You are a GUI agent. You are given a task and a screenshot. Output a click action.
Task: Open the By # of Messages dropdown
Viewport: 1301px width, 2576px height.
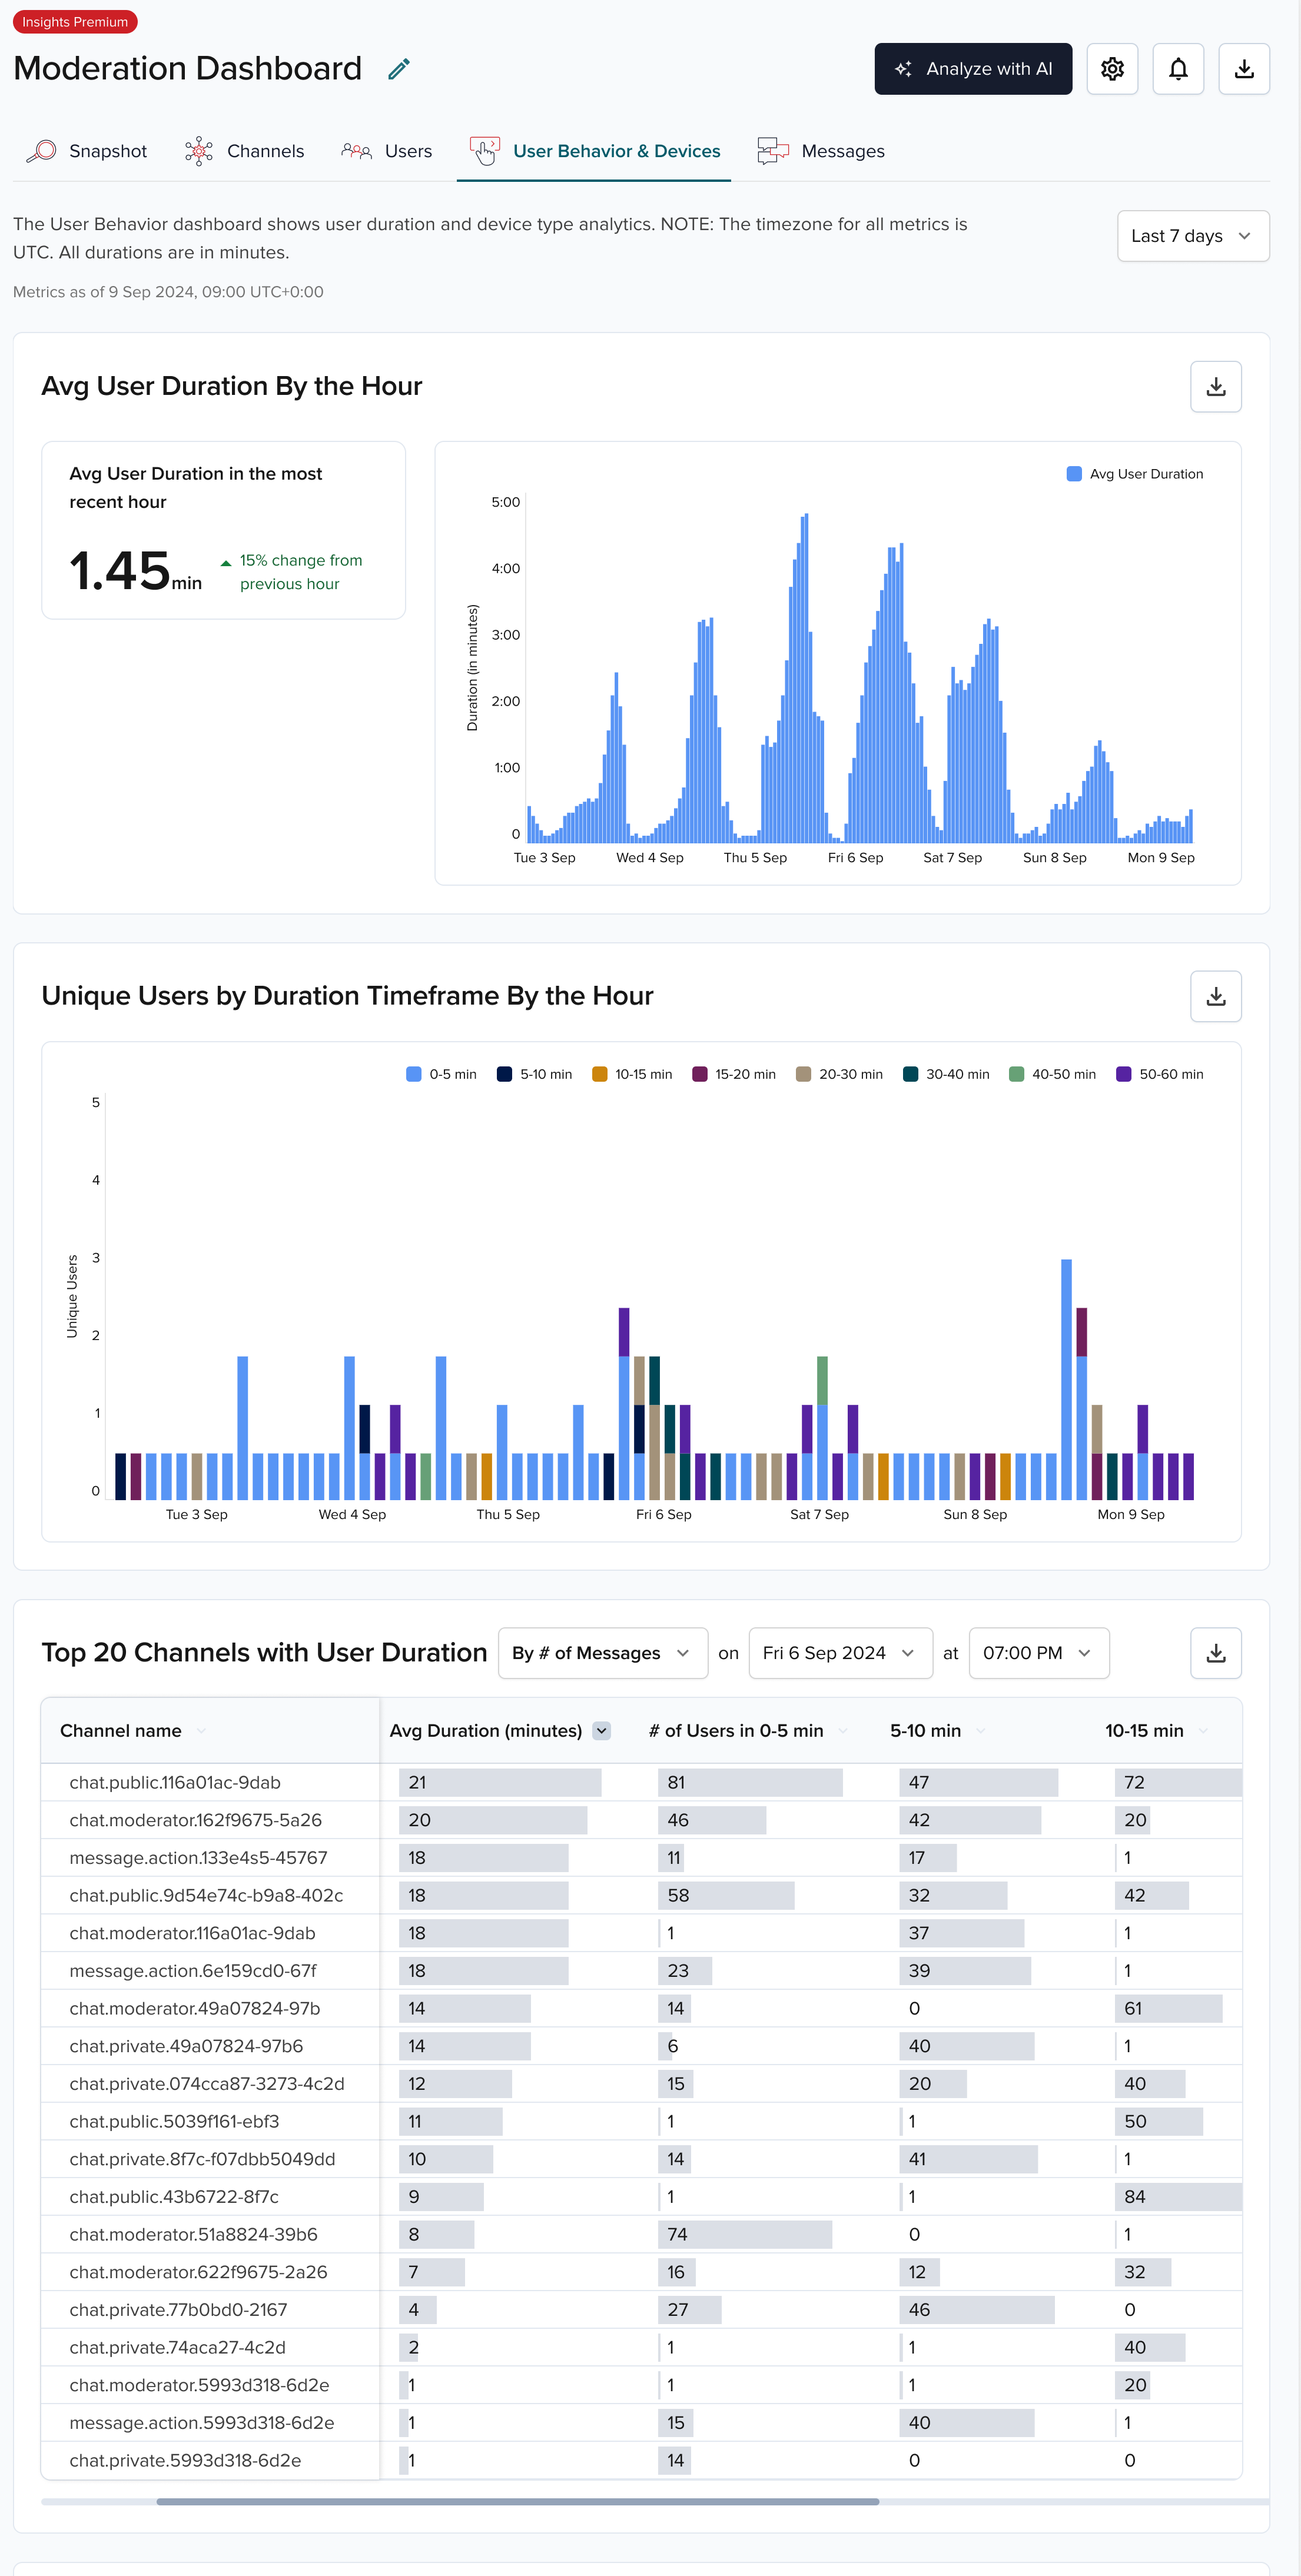pyautogui.click(x=602, y=1653)
